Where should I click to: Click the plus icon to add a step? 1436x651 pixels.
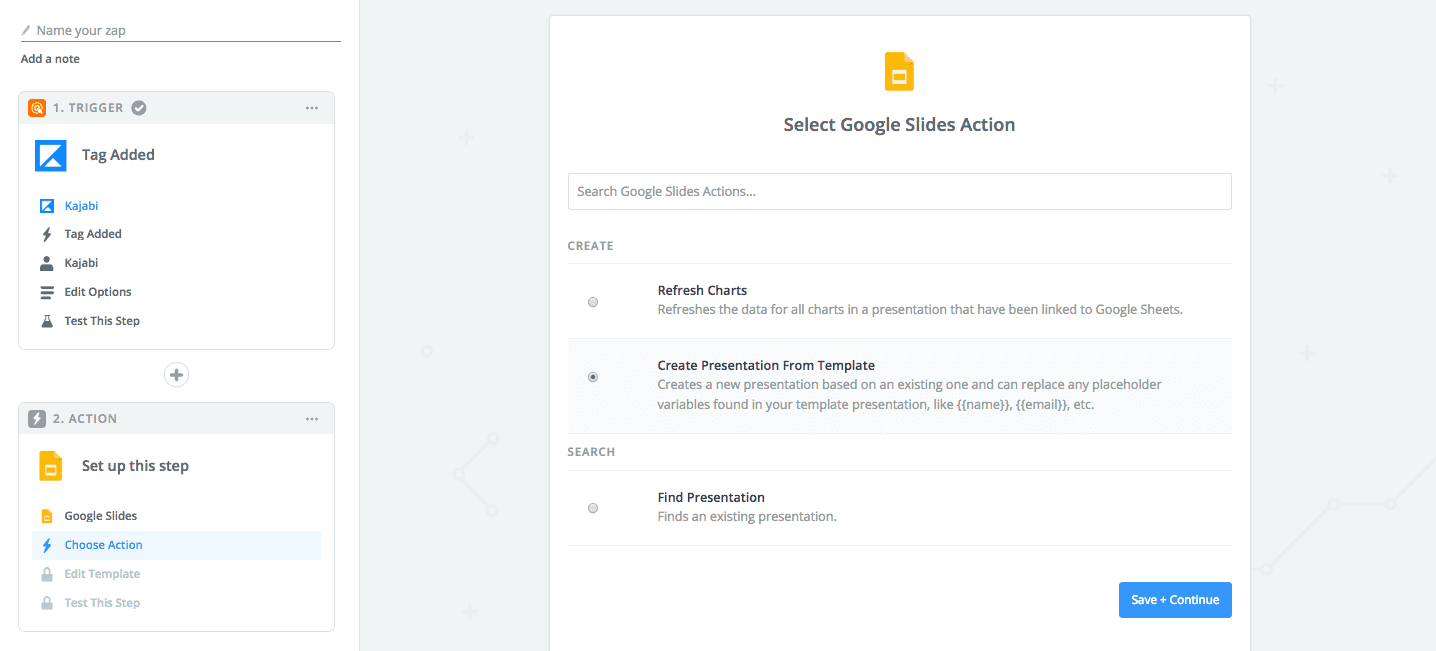[177, 375]
